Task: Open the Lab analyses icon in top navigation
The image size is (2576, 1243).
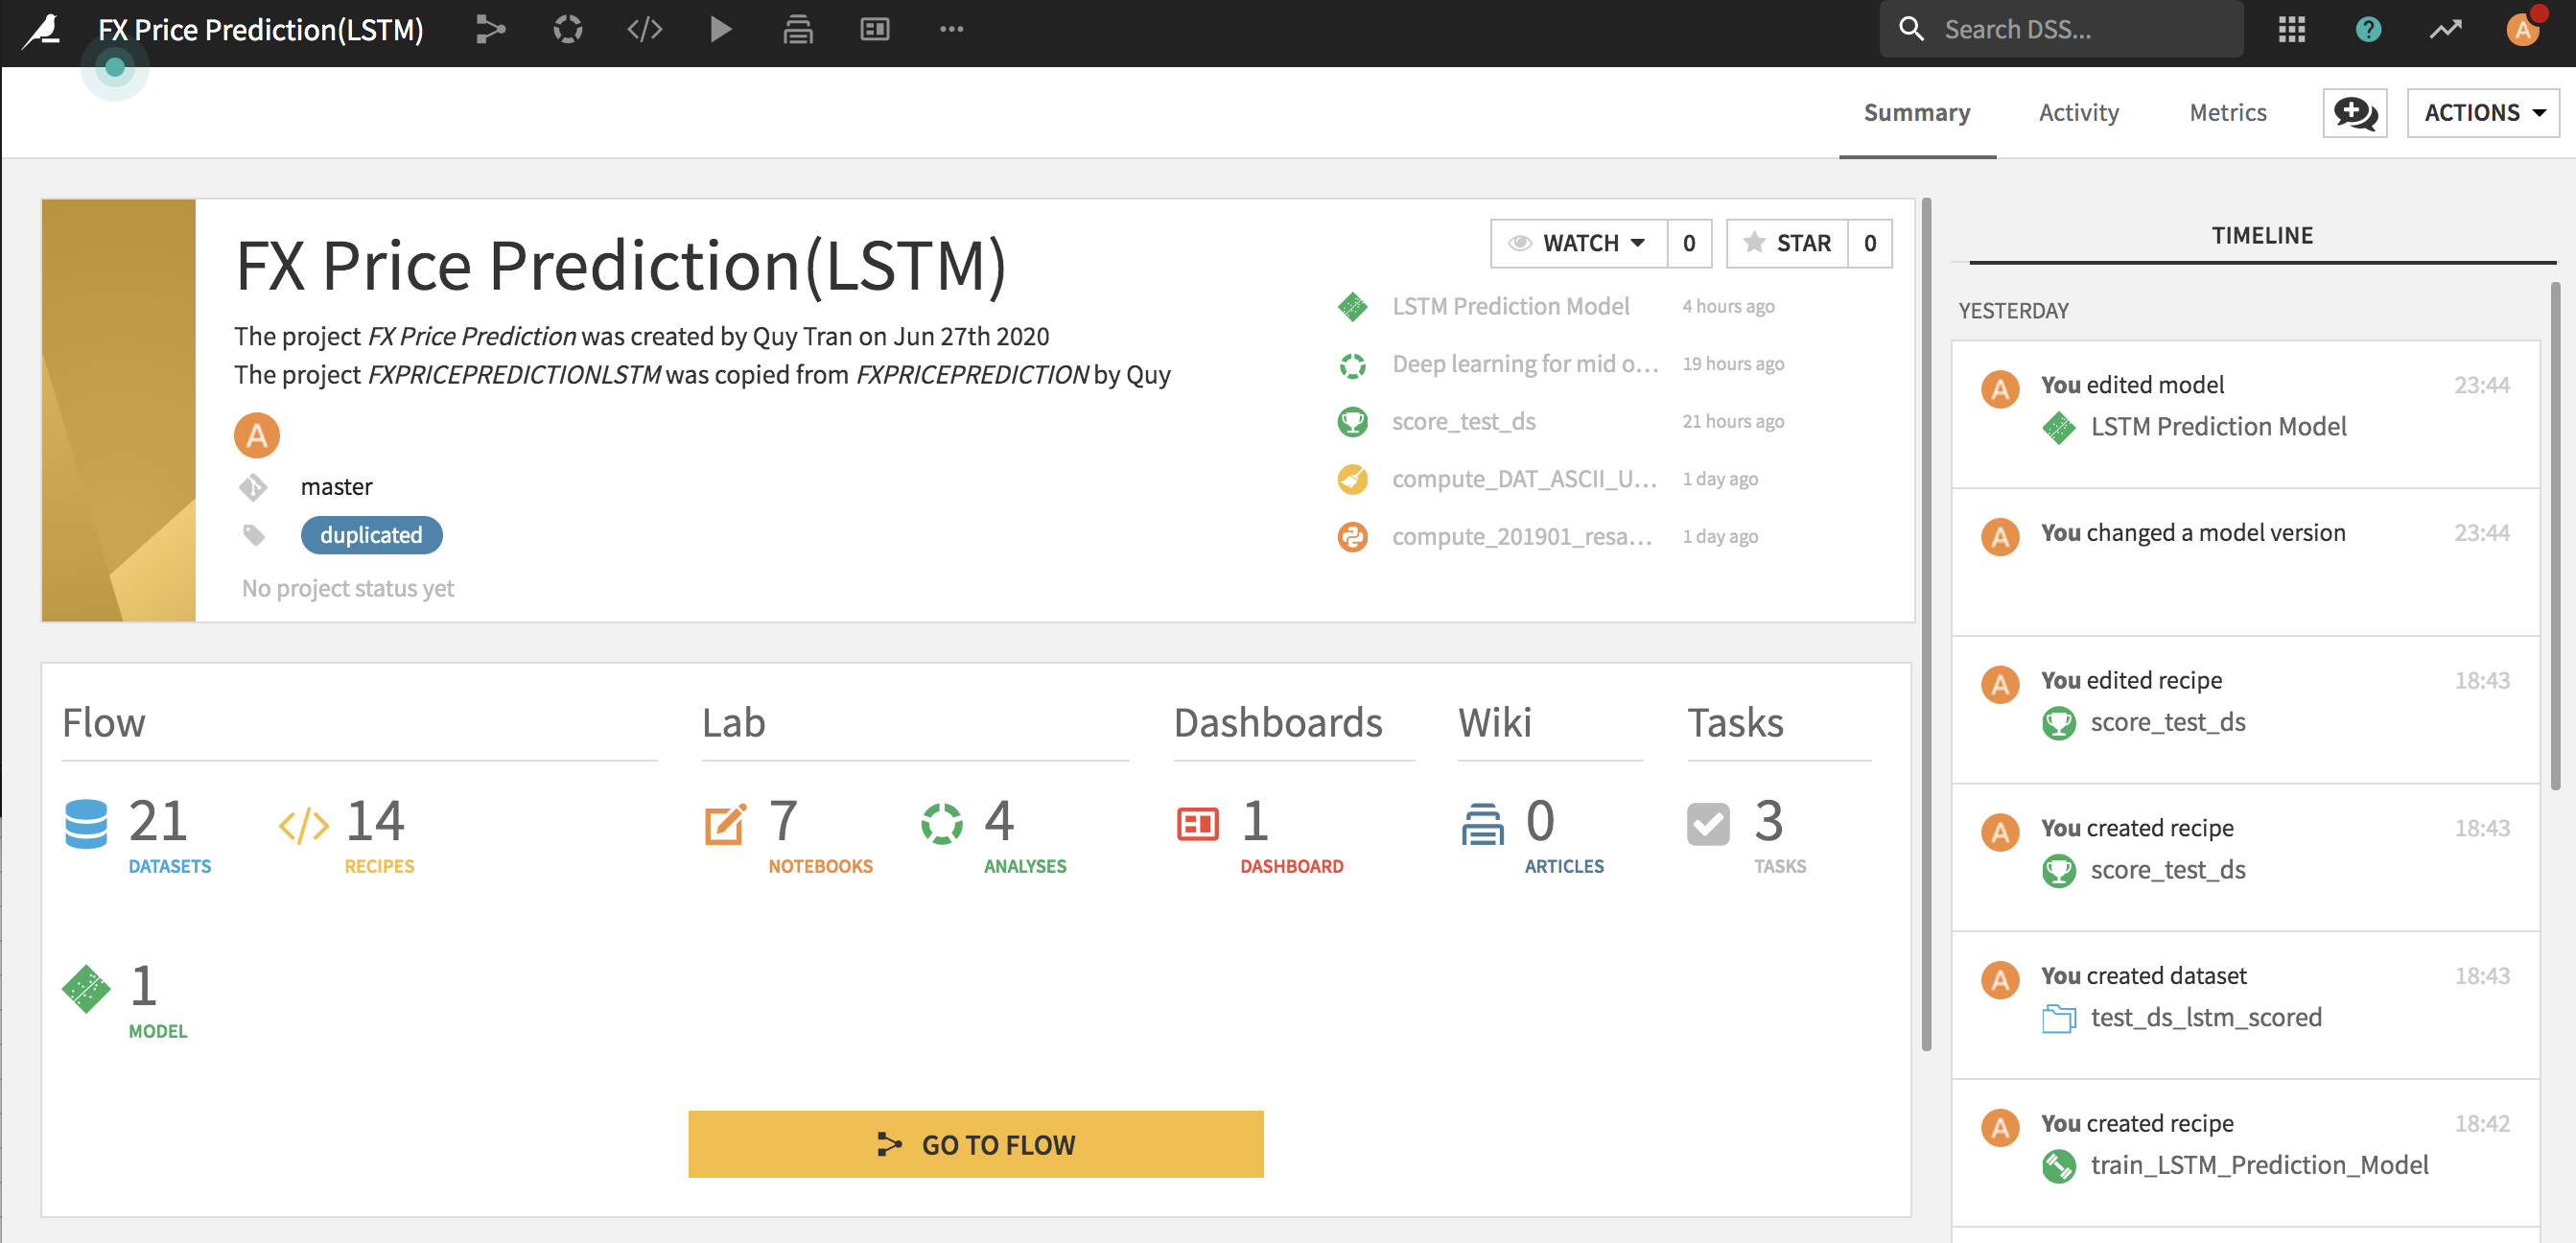Action: pos(567,29)
